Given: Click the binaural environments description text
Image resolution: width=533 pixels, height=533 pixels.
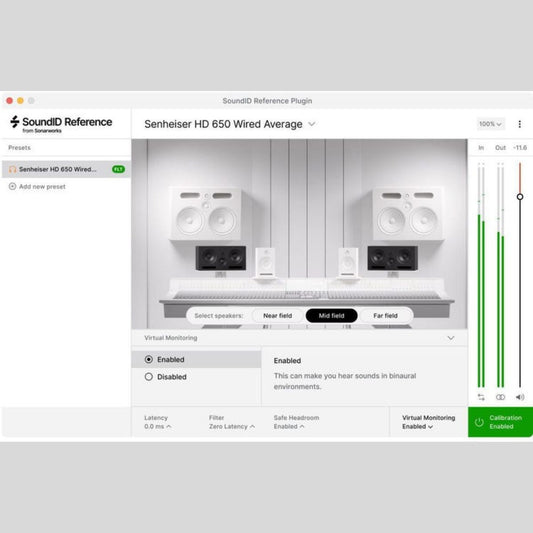Looking at the screenshot, I should pyautogui.click(x=345, y=381).
